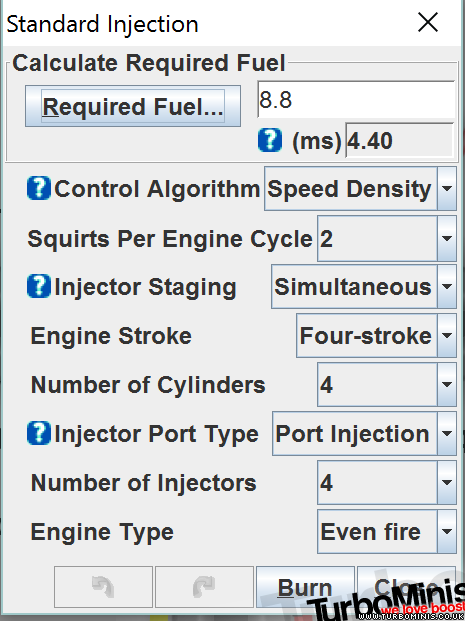Show help for Injector Port Type

pyautogui.click(x=39, y=433)
